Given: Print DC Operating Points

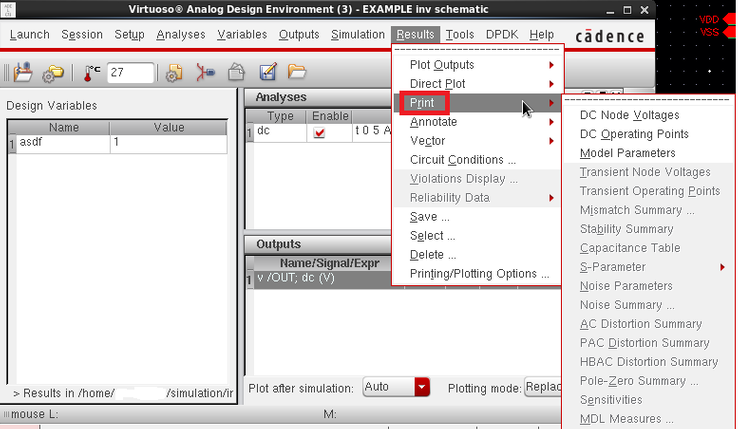Looking at the screenshot, I should pos(634,134).
